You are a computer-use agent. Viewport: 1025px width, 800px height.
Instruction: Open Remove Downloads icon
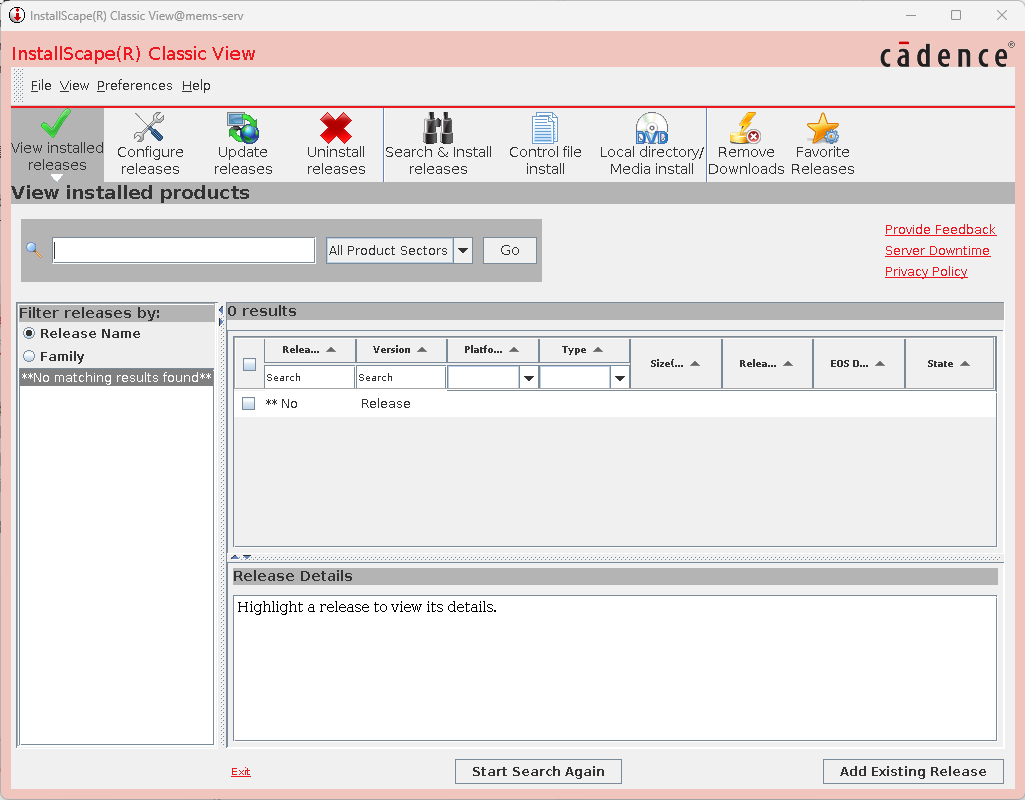pyautogui.click(x=745, y=127)
